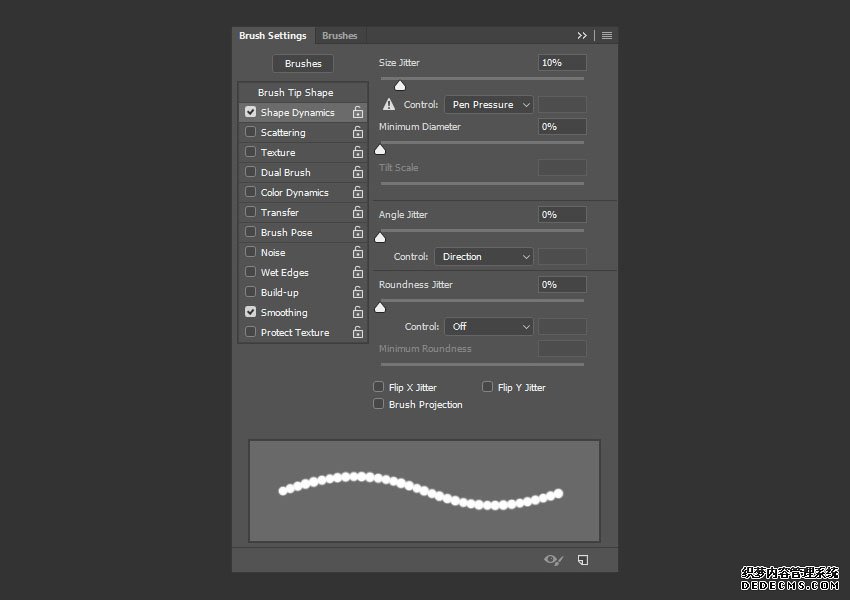The image size is (850, 600).
Task: Click the Size Jitter 10% value field
Action: point(562,62)
